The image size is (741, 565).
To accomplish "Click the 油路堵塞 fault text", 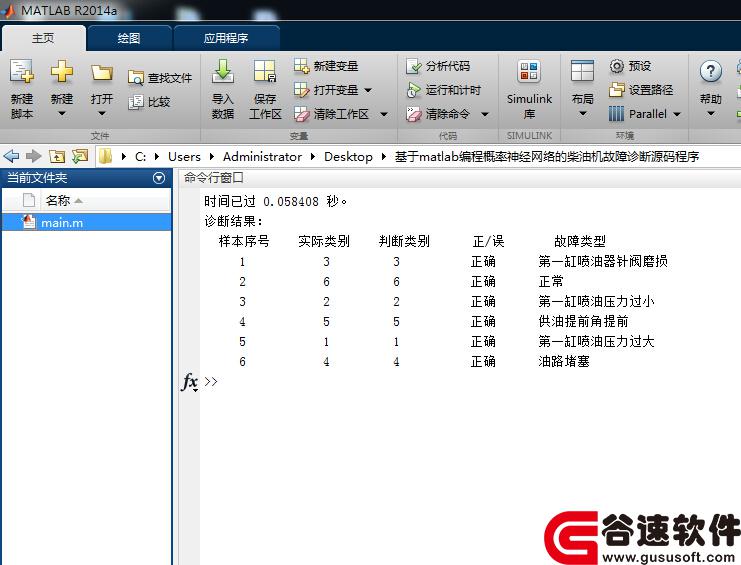I will tap(564, 362).
